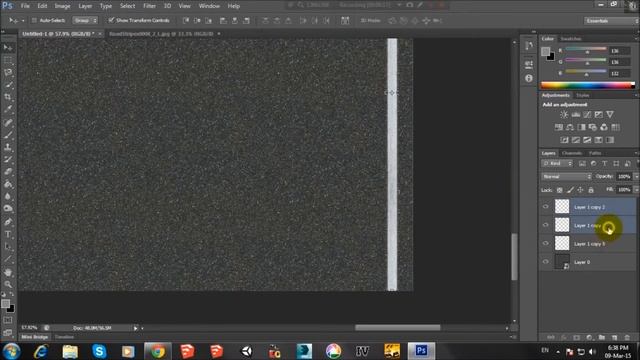Select the Path Selection tool
This screenshot has height=360, width=640.
[8, 247]
